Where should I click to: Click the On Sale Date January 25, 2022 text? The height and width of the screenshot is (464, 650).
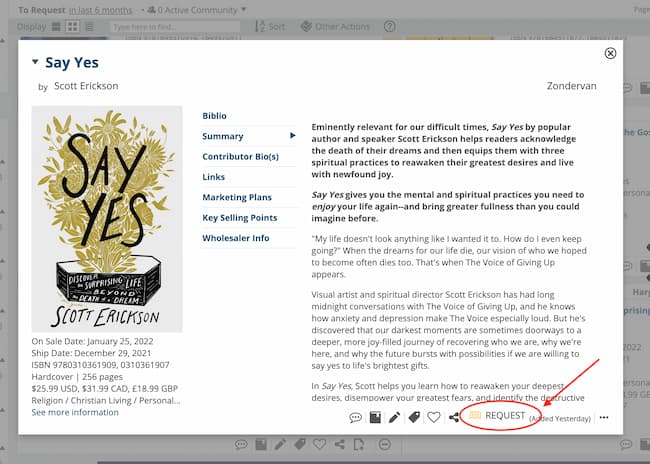click(x=92, y=341)
